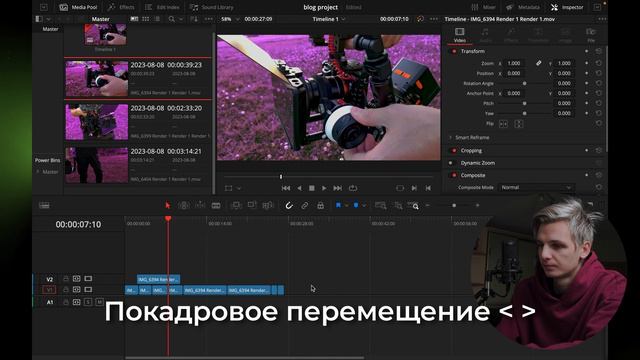The image size is (640, 360).
Task: Choose the Dynamic Trim Mode tool
Action: [200, 205]
